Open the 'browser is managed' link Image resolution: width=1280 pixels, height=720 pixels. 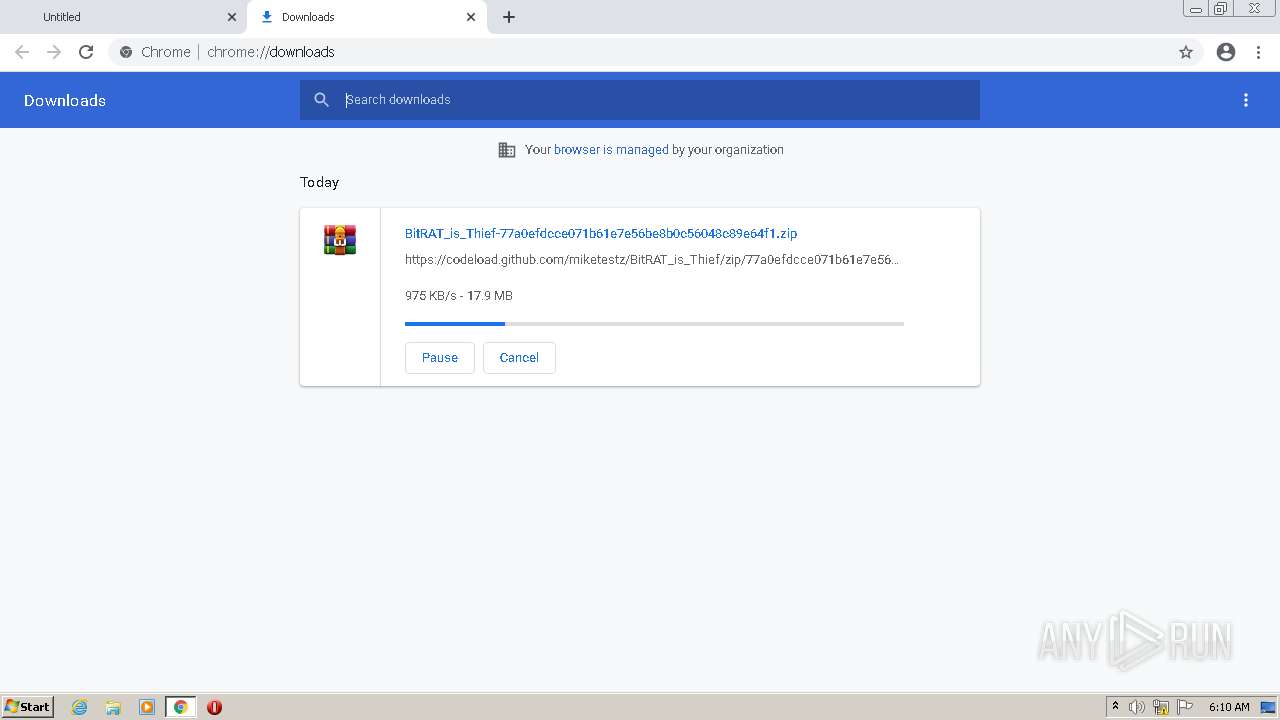(x=611, y=150)
